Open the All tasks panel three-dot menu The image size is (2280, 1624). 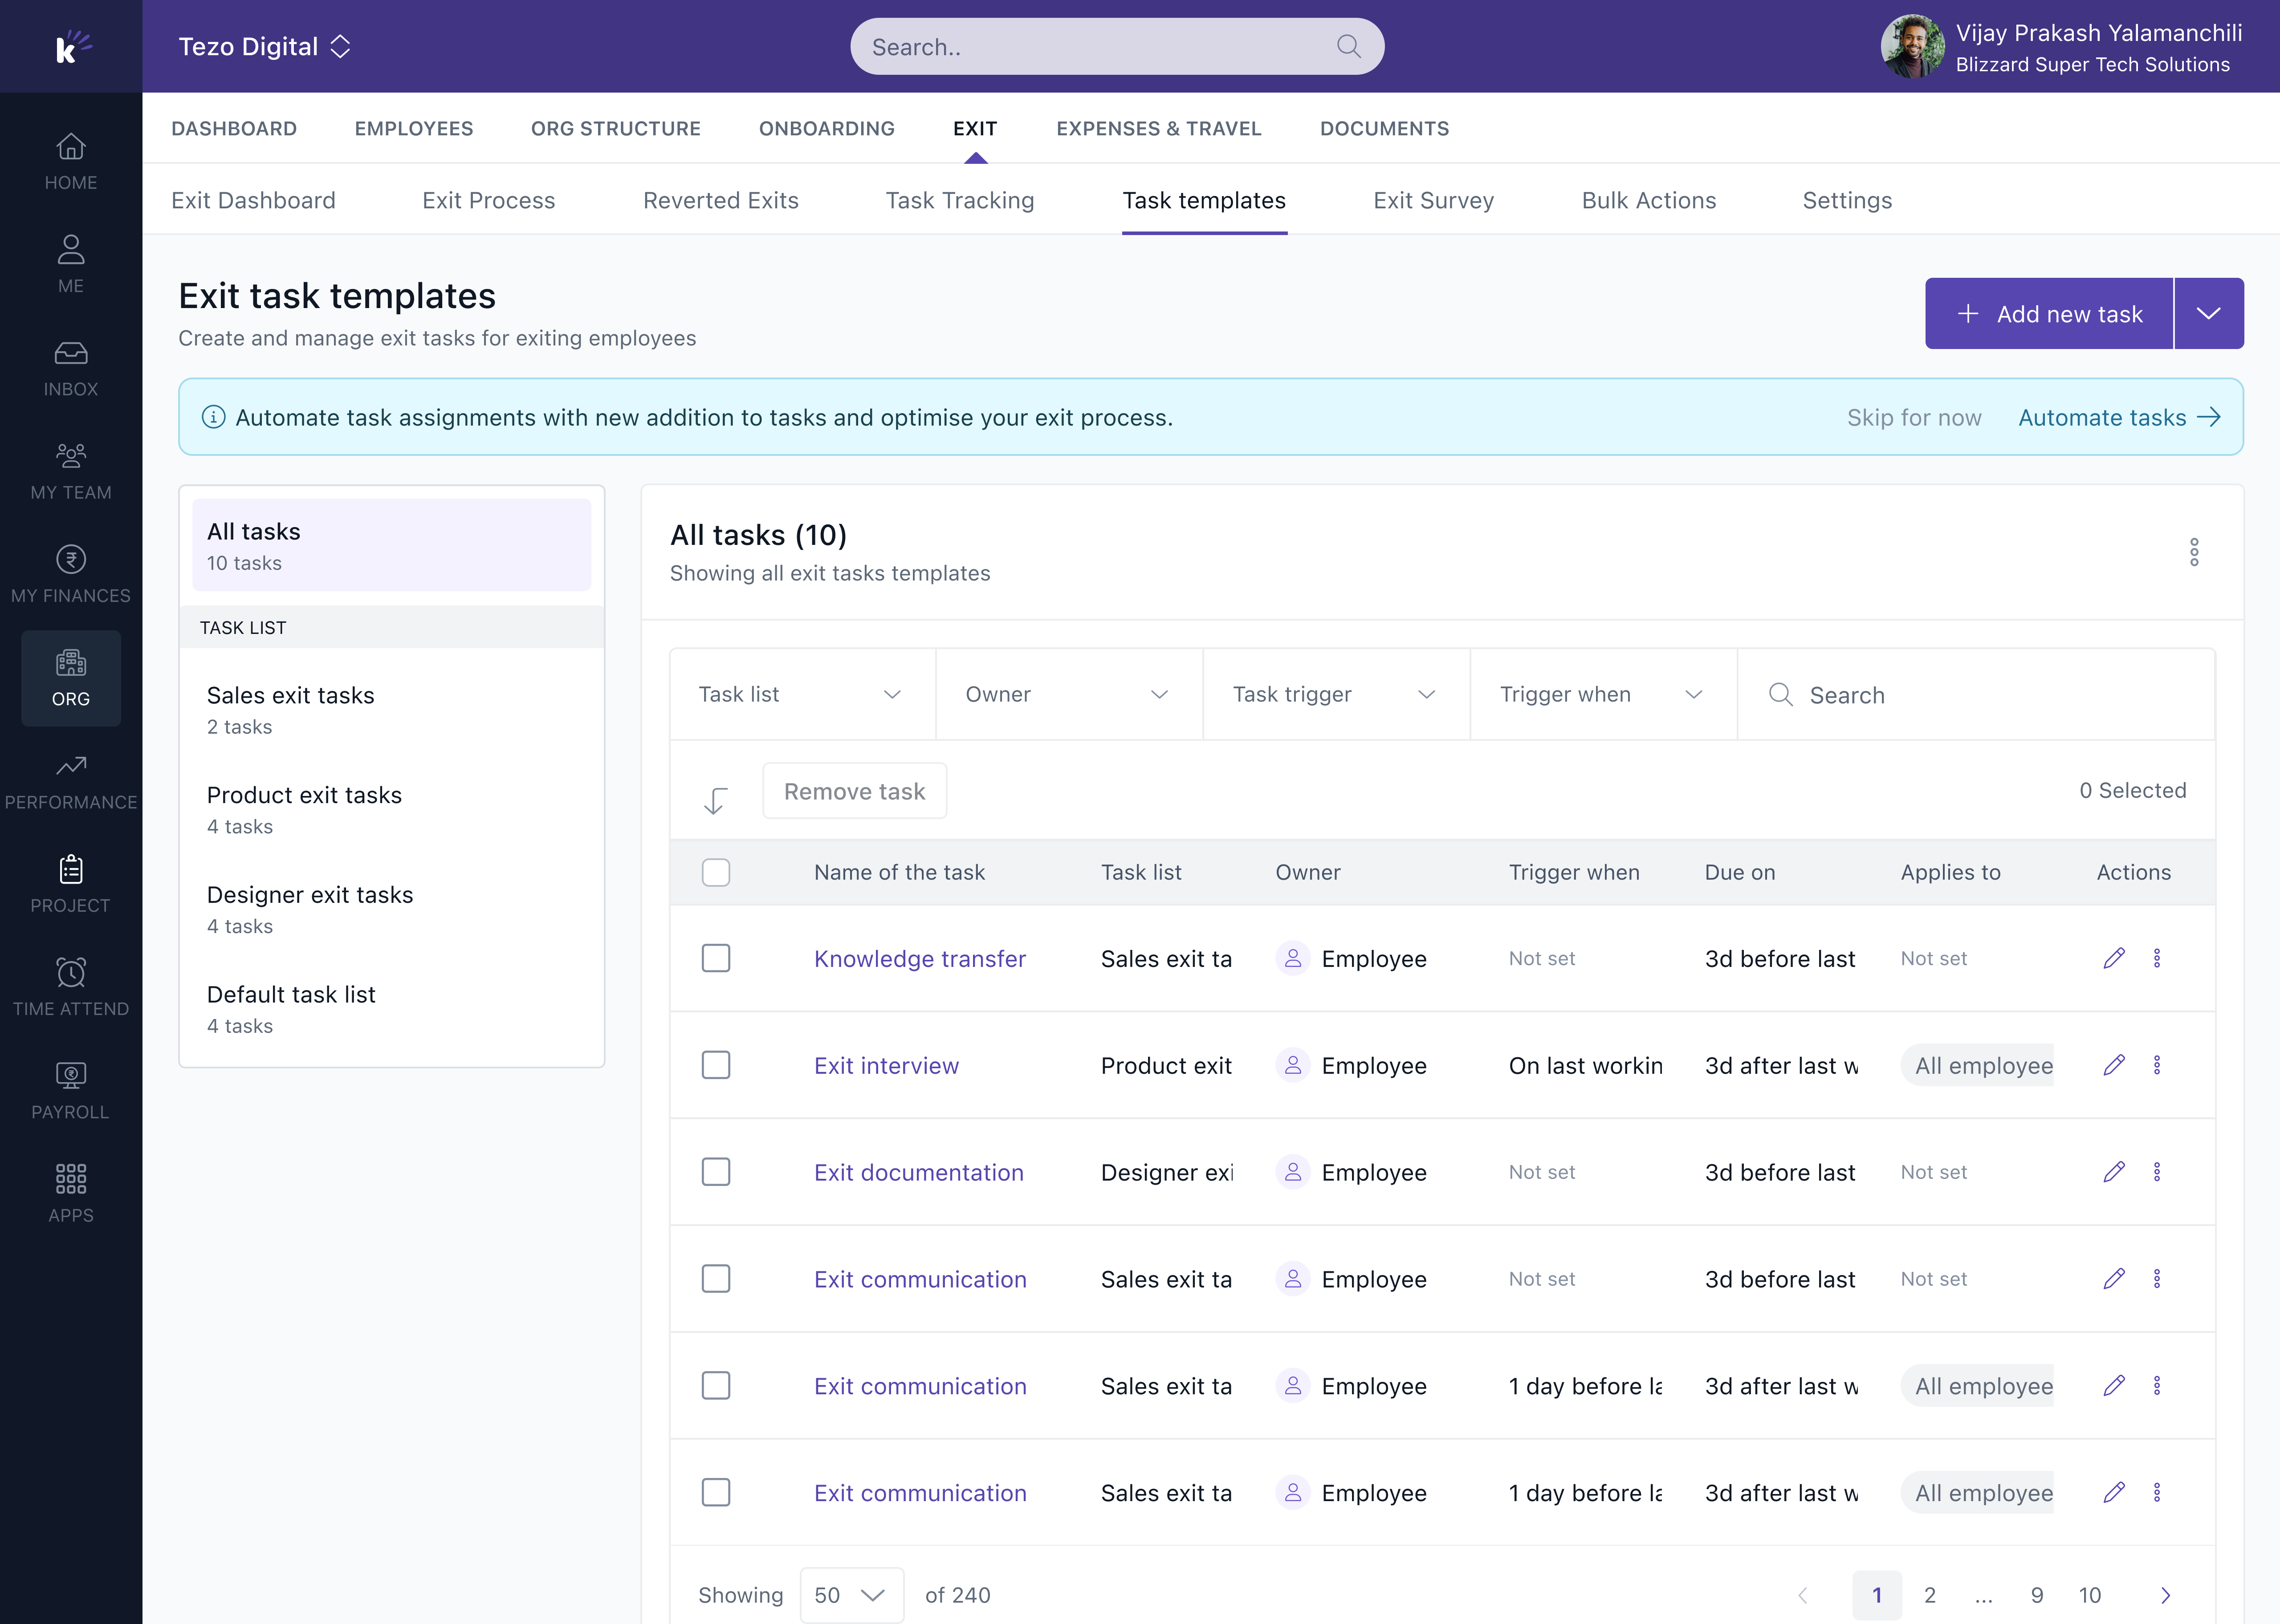pyautogui.click(x=2195, y=552)
